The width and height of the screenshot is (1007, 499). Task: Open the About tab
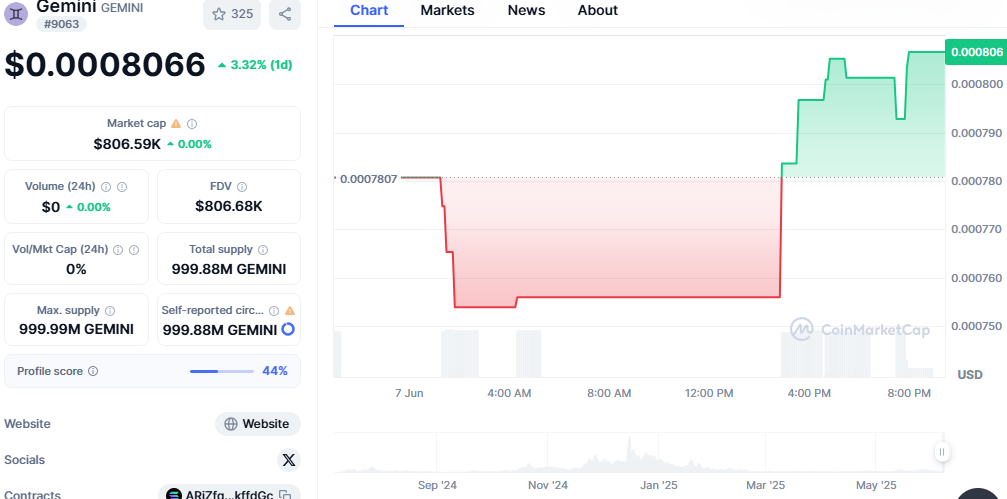(x=597, y=10)
